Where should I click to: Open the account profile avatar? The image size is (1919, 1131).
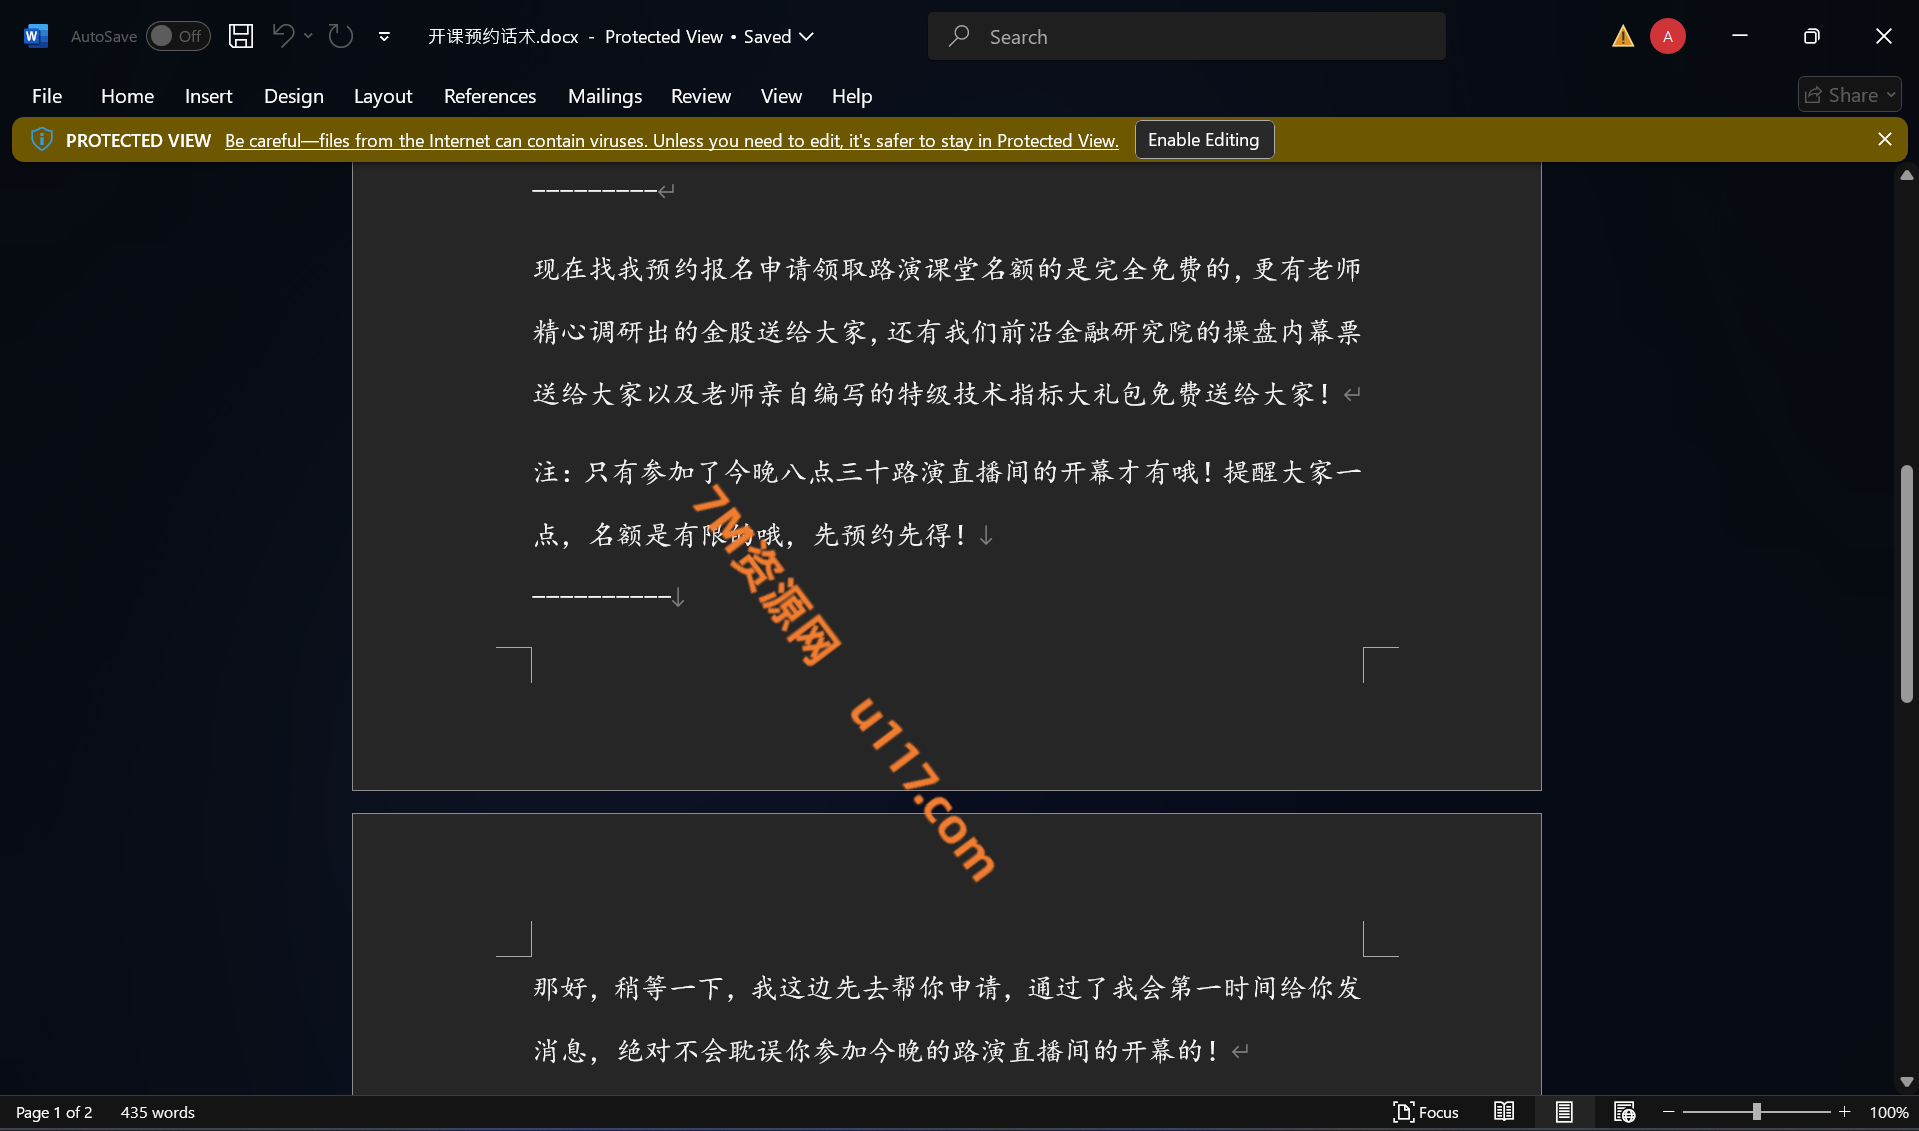click(1667, 37)
